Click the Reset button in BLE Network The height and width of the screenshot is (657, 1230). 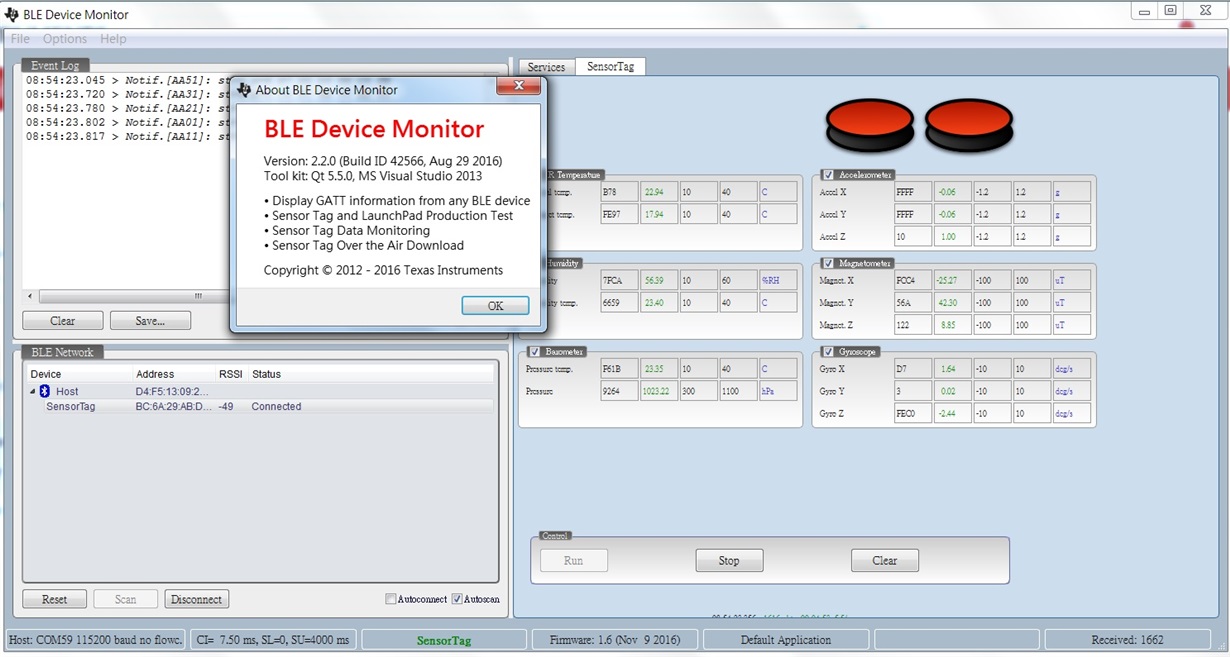54,599
